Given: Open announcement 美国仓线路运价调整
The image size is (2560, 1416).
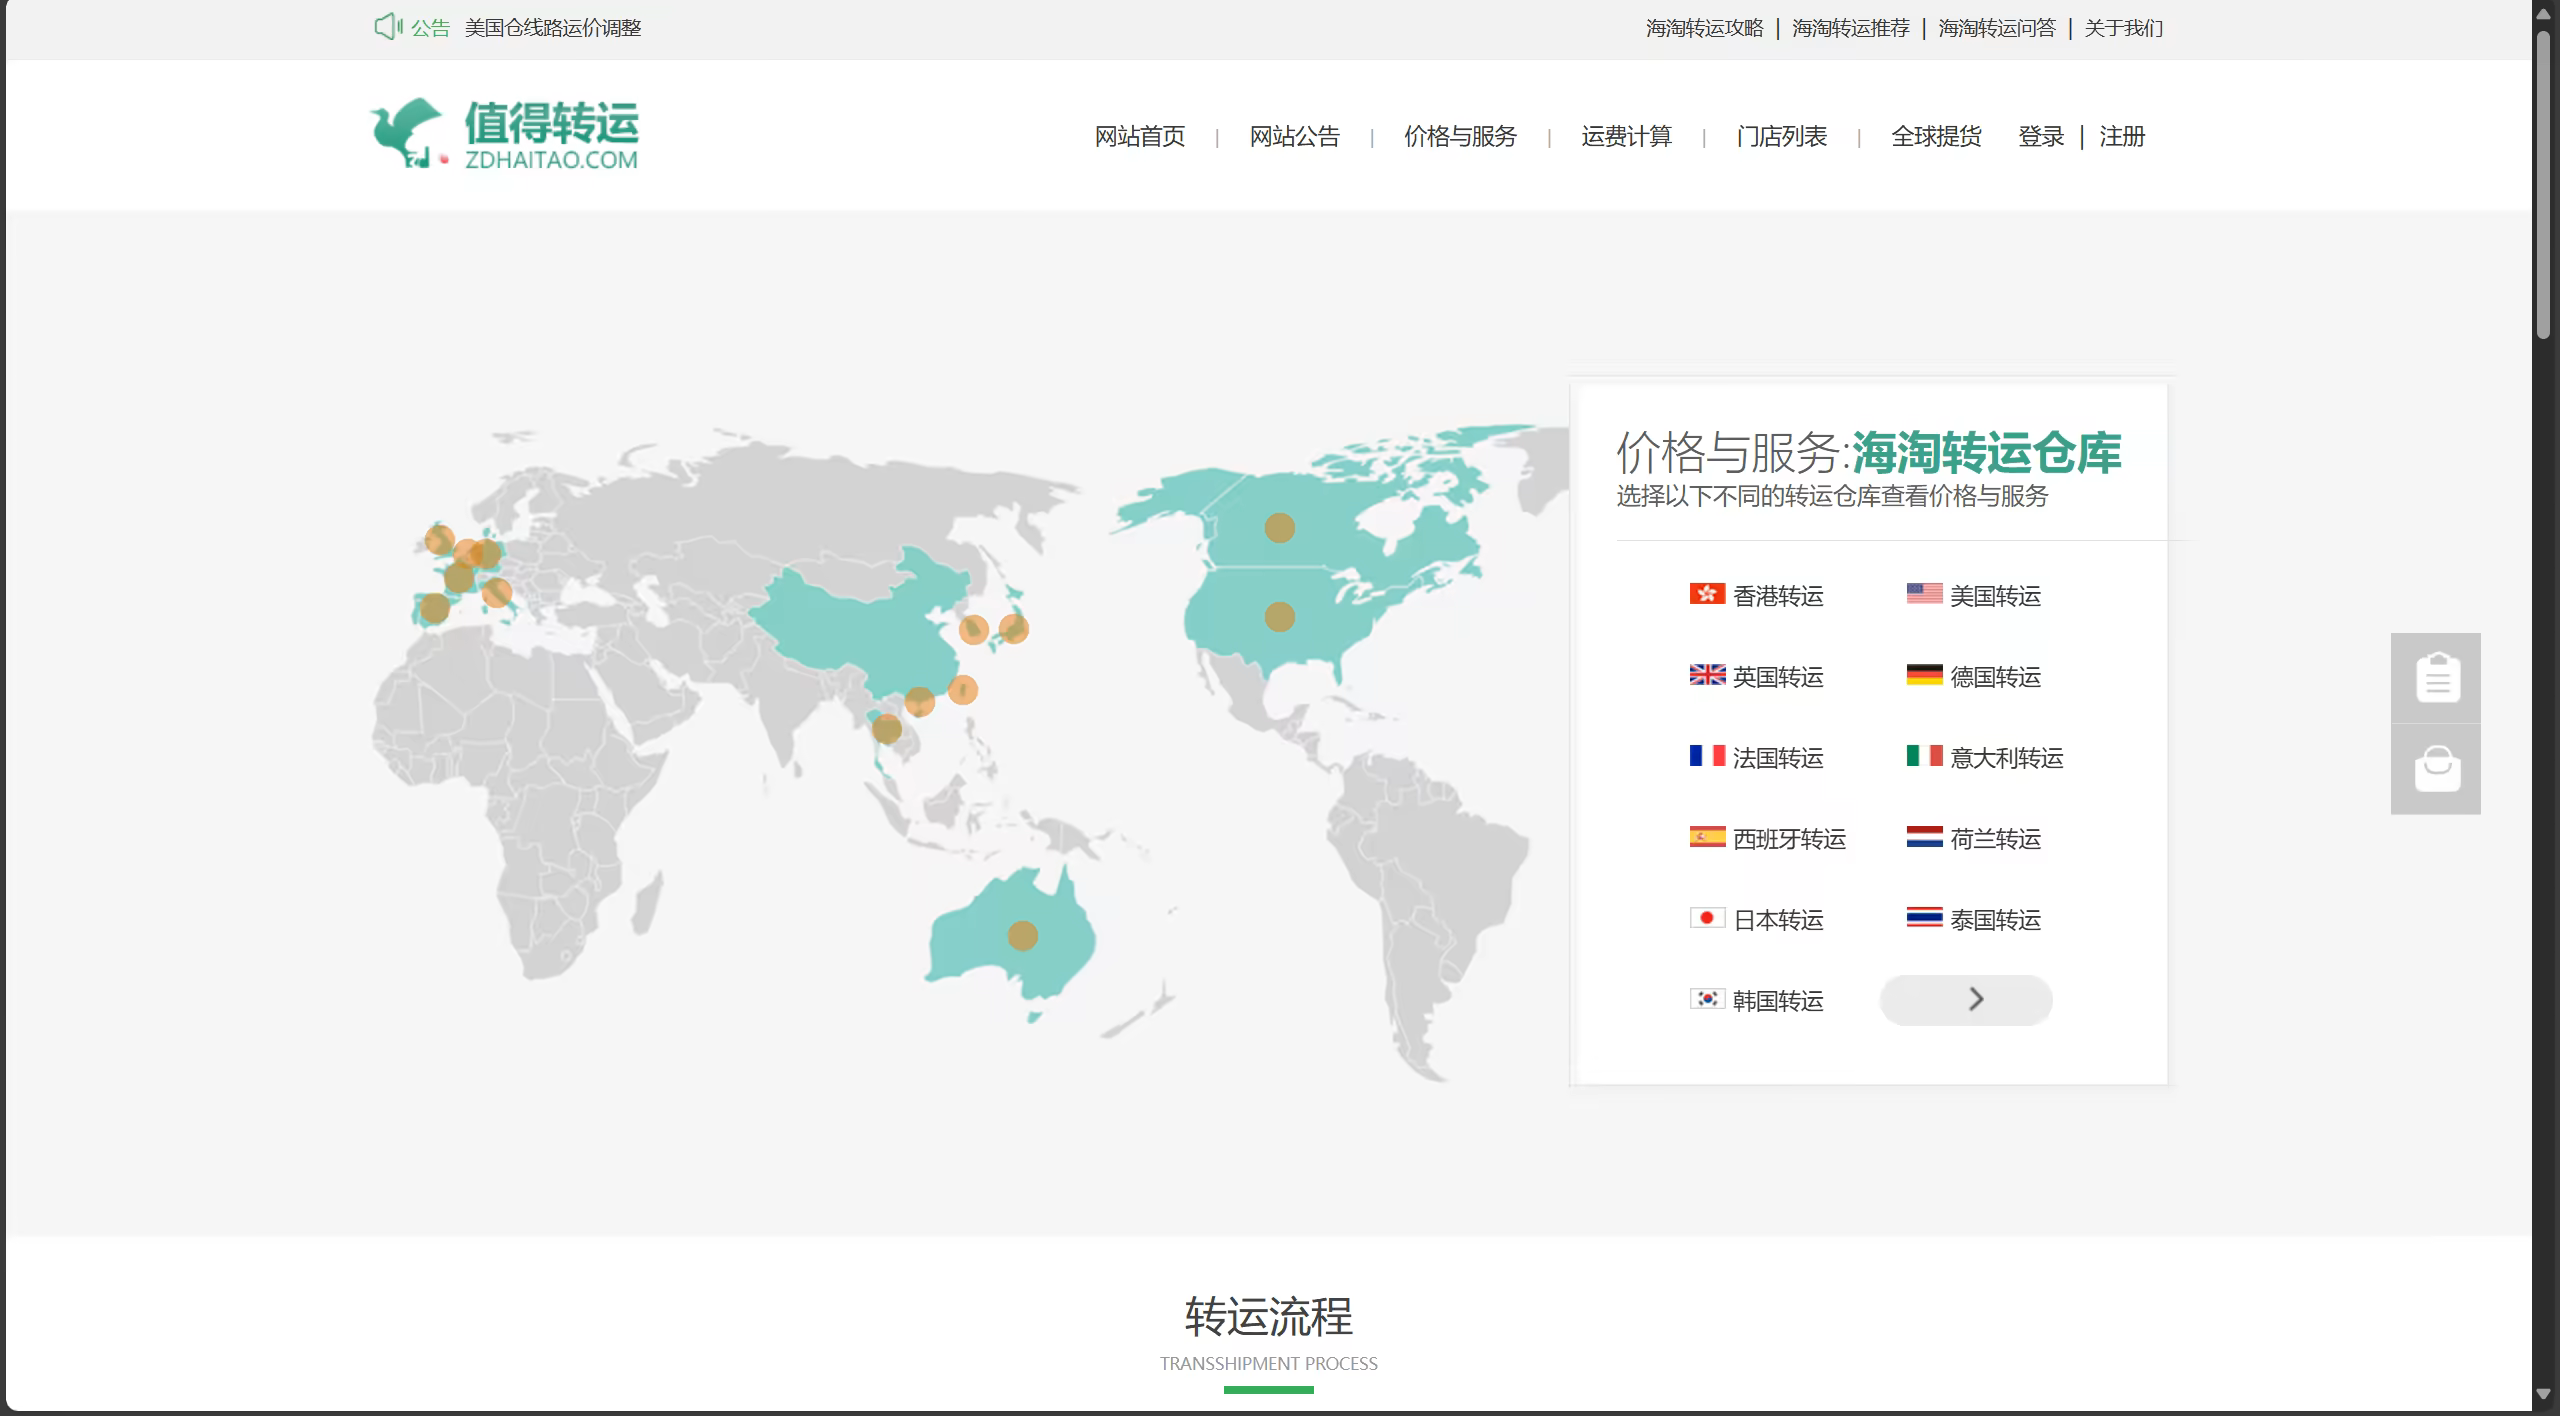Looking at the screenshot, I should (552, 28).
